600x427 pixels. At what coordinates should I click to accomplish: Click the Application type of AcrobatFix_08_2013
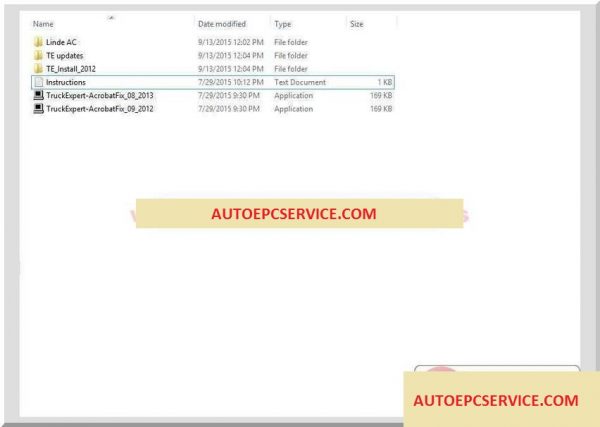pos(293,96)
